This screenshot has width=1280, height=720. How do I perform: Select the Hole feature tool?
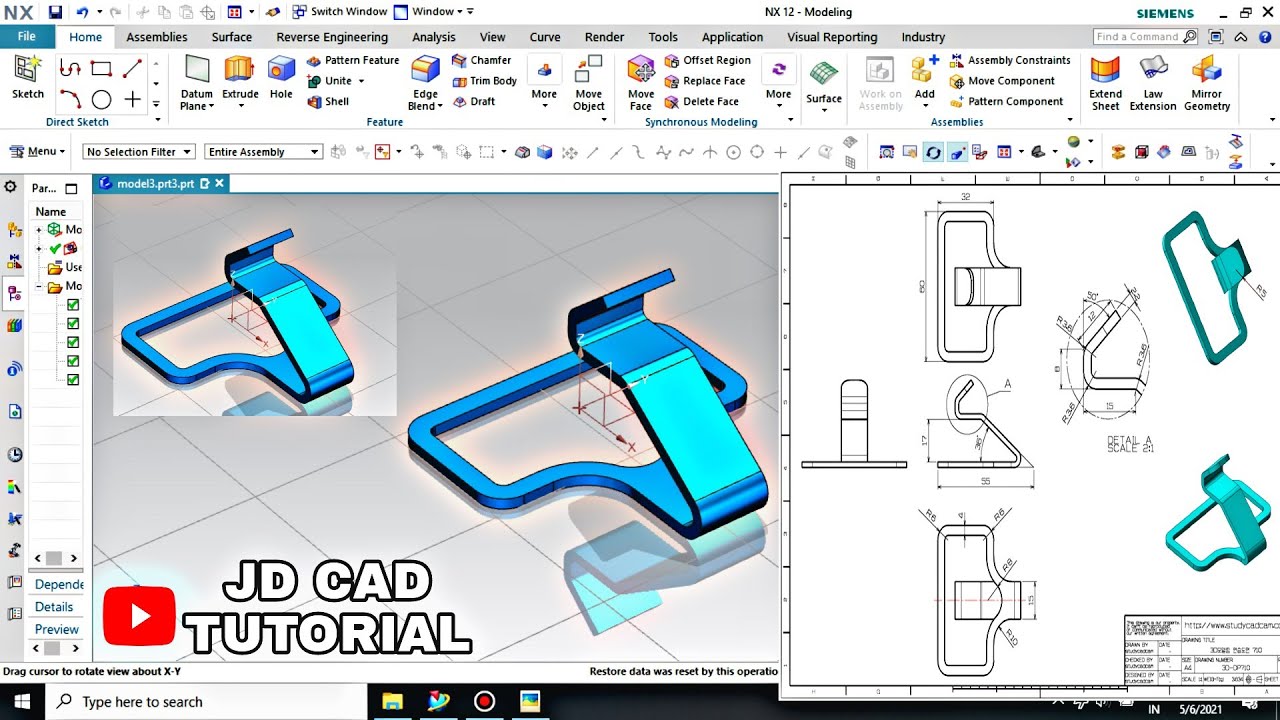click(x=281, y=77)
